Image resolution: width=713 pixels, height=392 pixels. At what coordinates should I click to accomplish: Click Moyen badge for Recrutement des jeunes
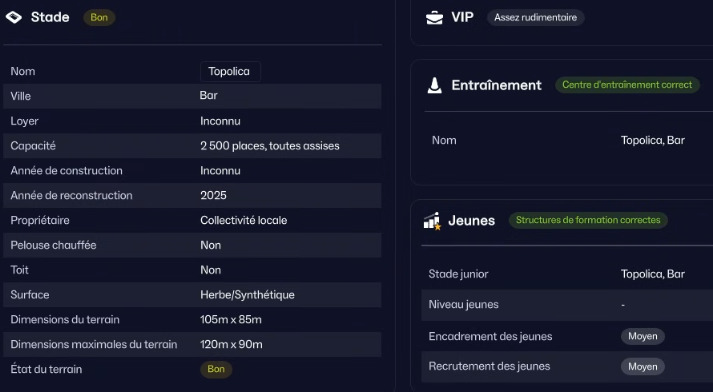[x=643, y=367]
